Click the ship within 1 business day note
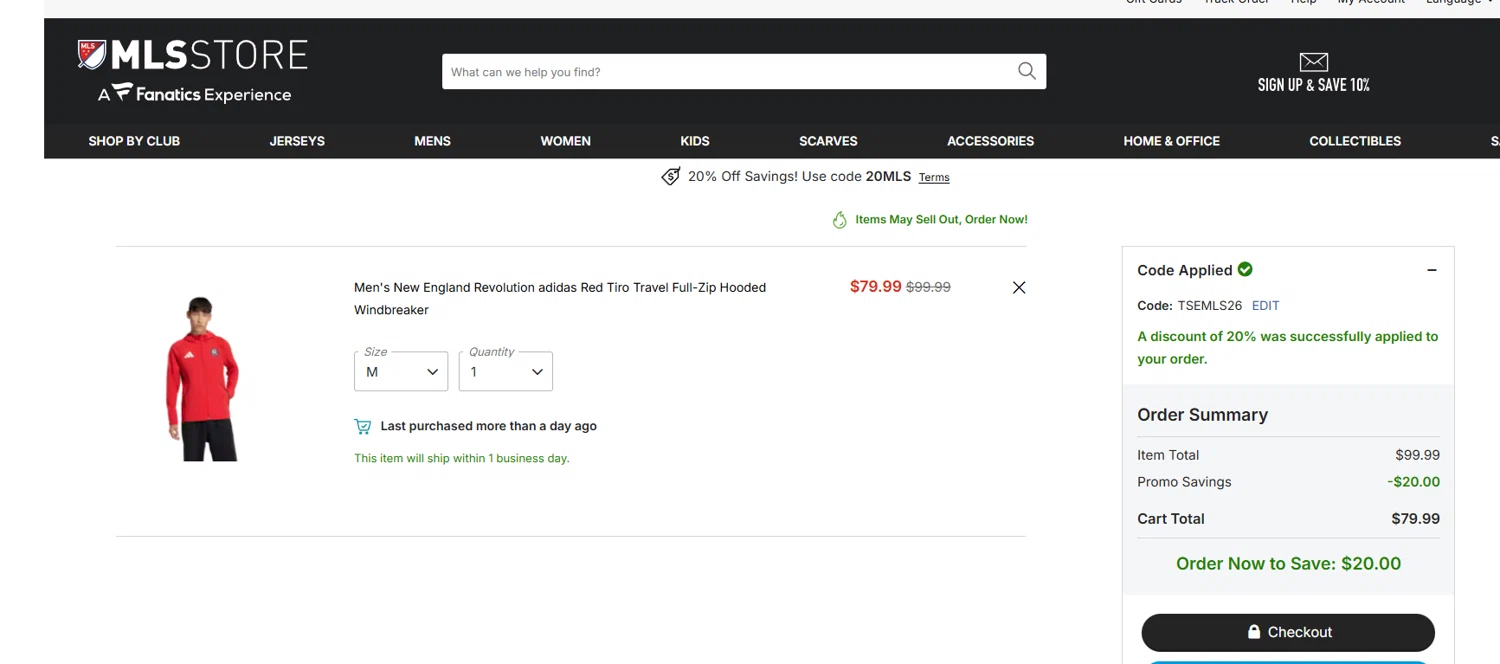Viewport: 1500px width, 664px height. click(x=462, y=458)
